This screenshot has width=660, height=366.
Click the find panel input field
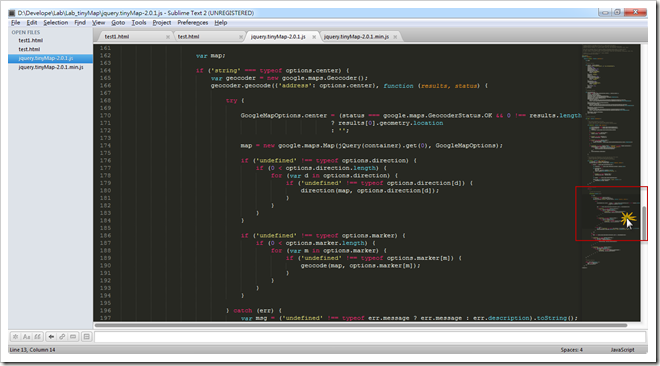370,337
